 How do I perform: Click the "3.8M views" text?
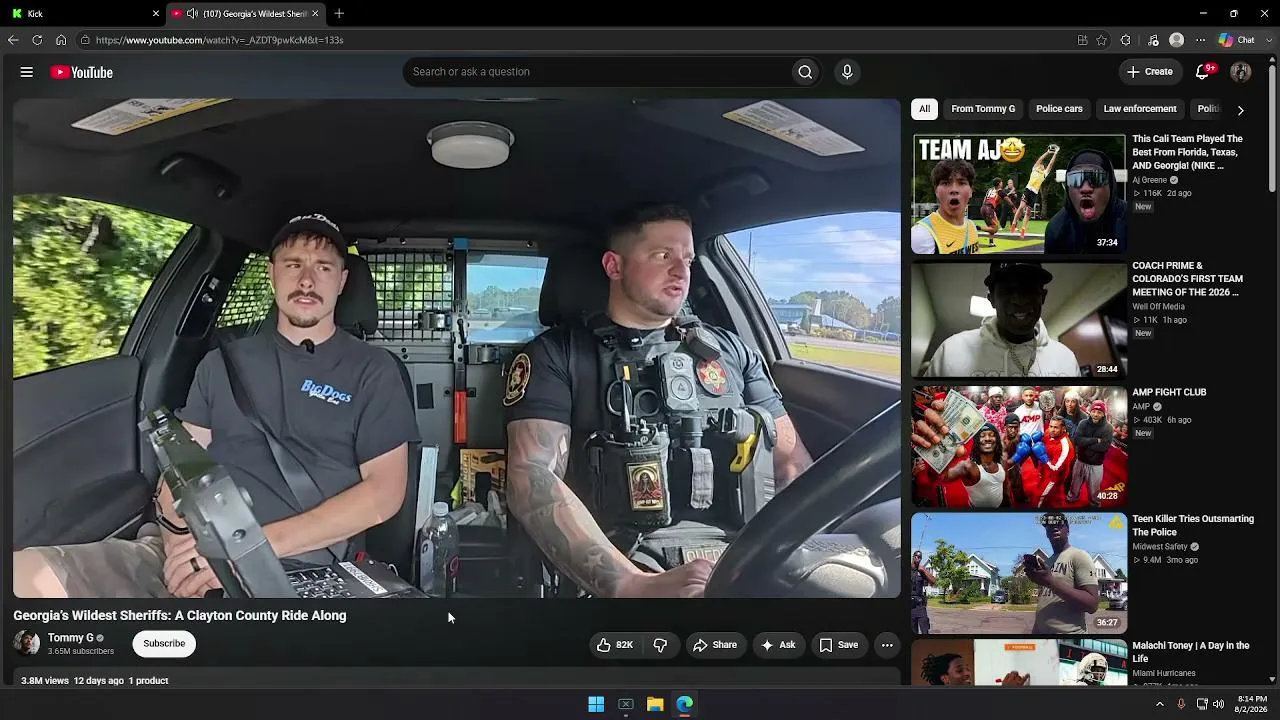click(x=45, y=681)
